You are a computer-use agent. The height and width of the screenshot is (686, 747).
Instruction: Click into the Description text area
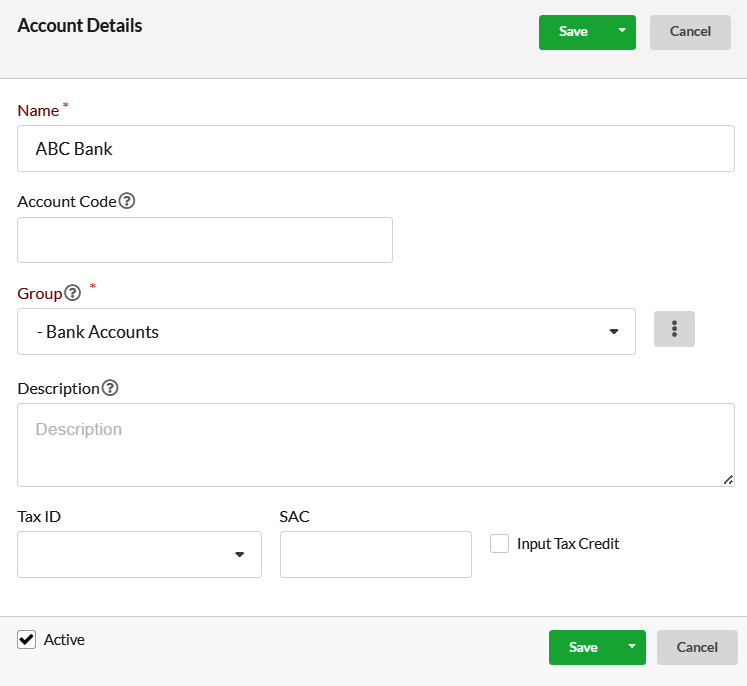(376, 445)
